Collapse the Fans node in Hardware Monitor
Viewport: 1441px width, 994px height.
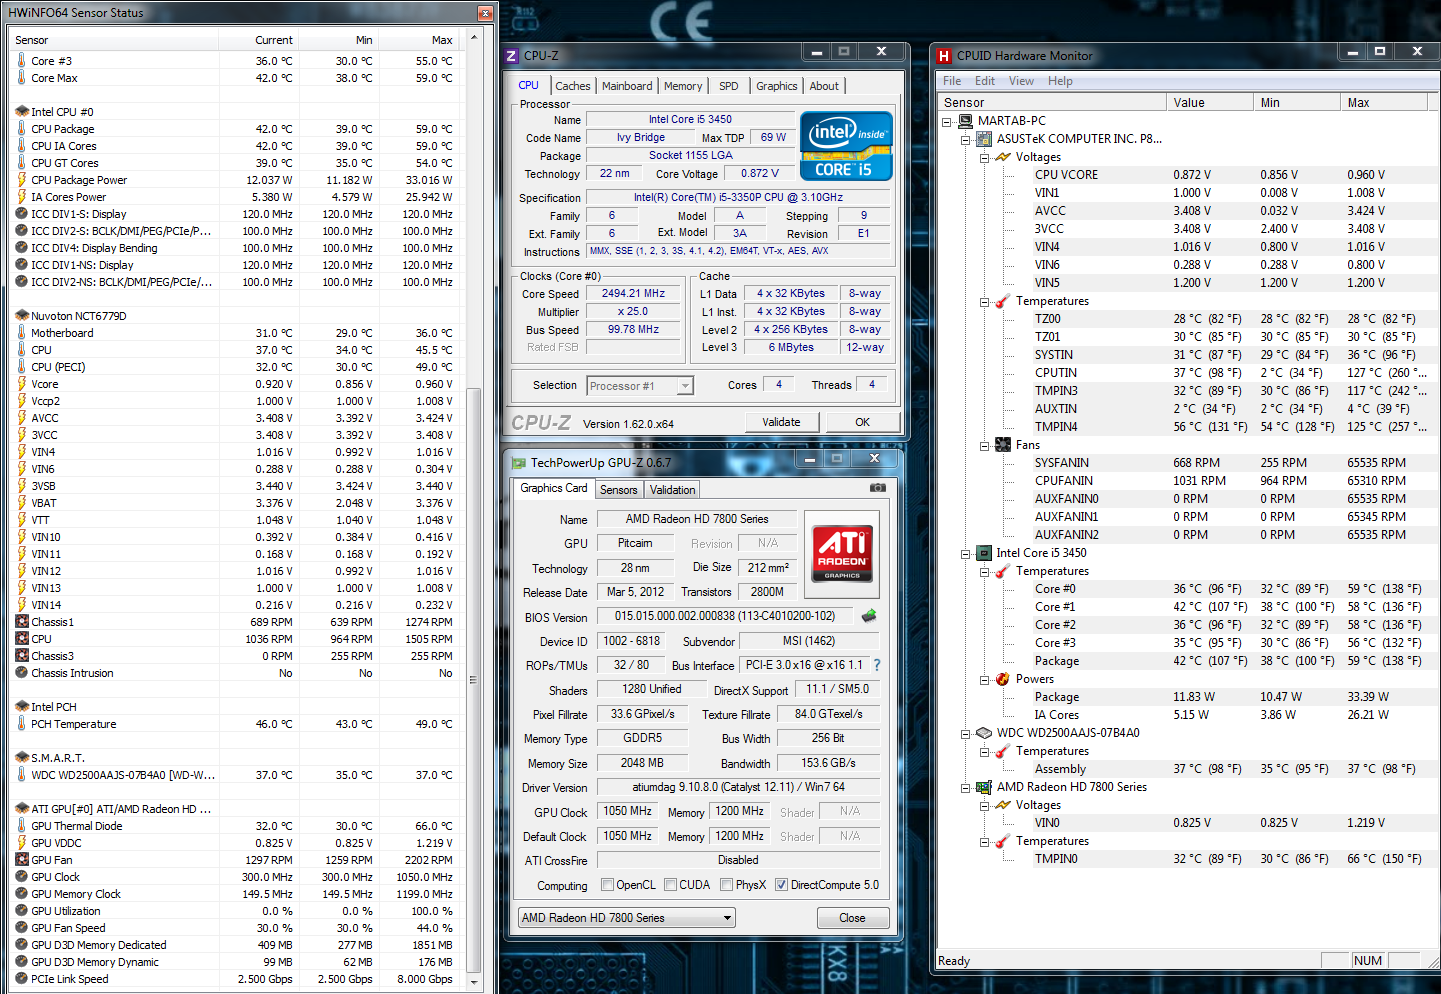(x=984, y=445)
